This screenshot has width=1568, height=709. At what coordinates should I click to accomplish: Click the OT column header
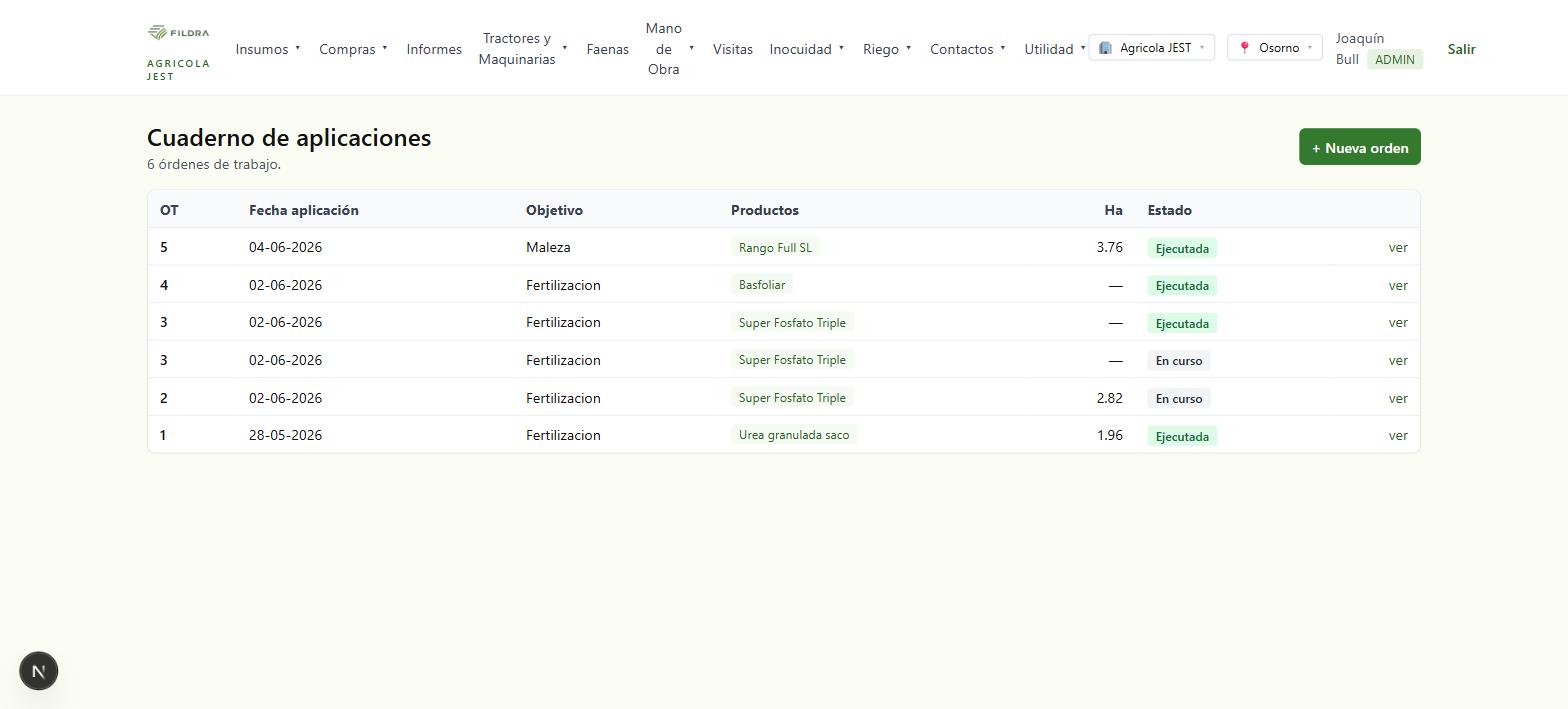coord(169,210)
